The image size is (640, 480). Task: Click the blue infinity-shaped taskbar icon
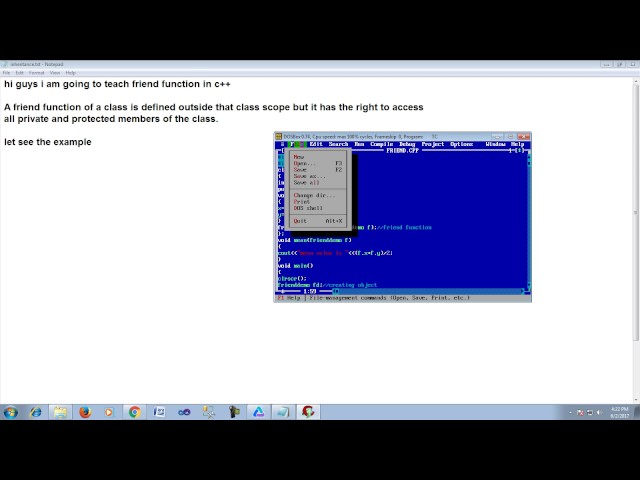(x=184, y=412)
